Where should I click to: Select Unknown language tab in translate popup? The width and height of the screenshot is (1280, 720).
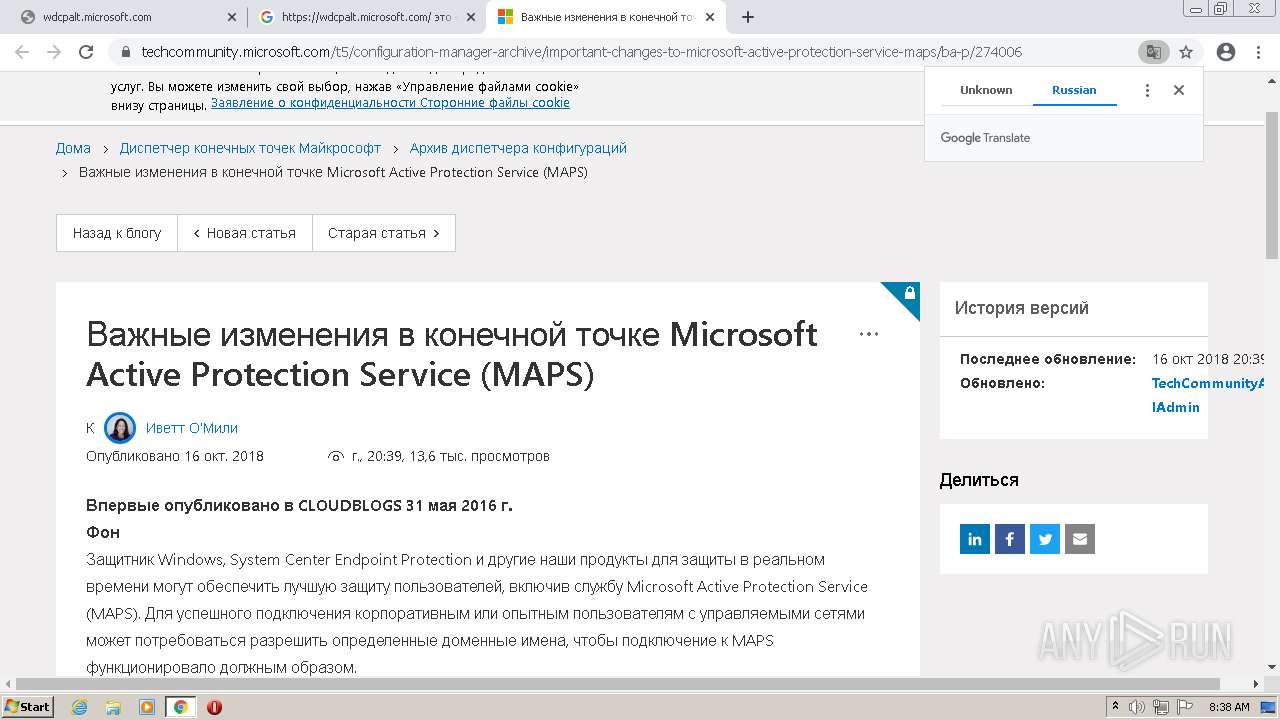[x=986, y=90]
